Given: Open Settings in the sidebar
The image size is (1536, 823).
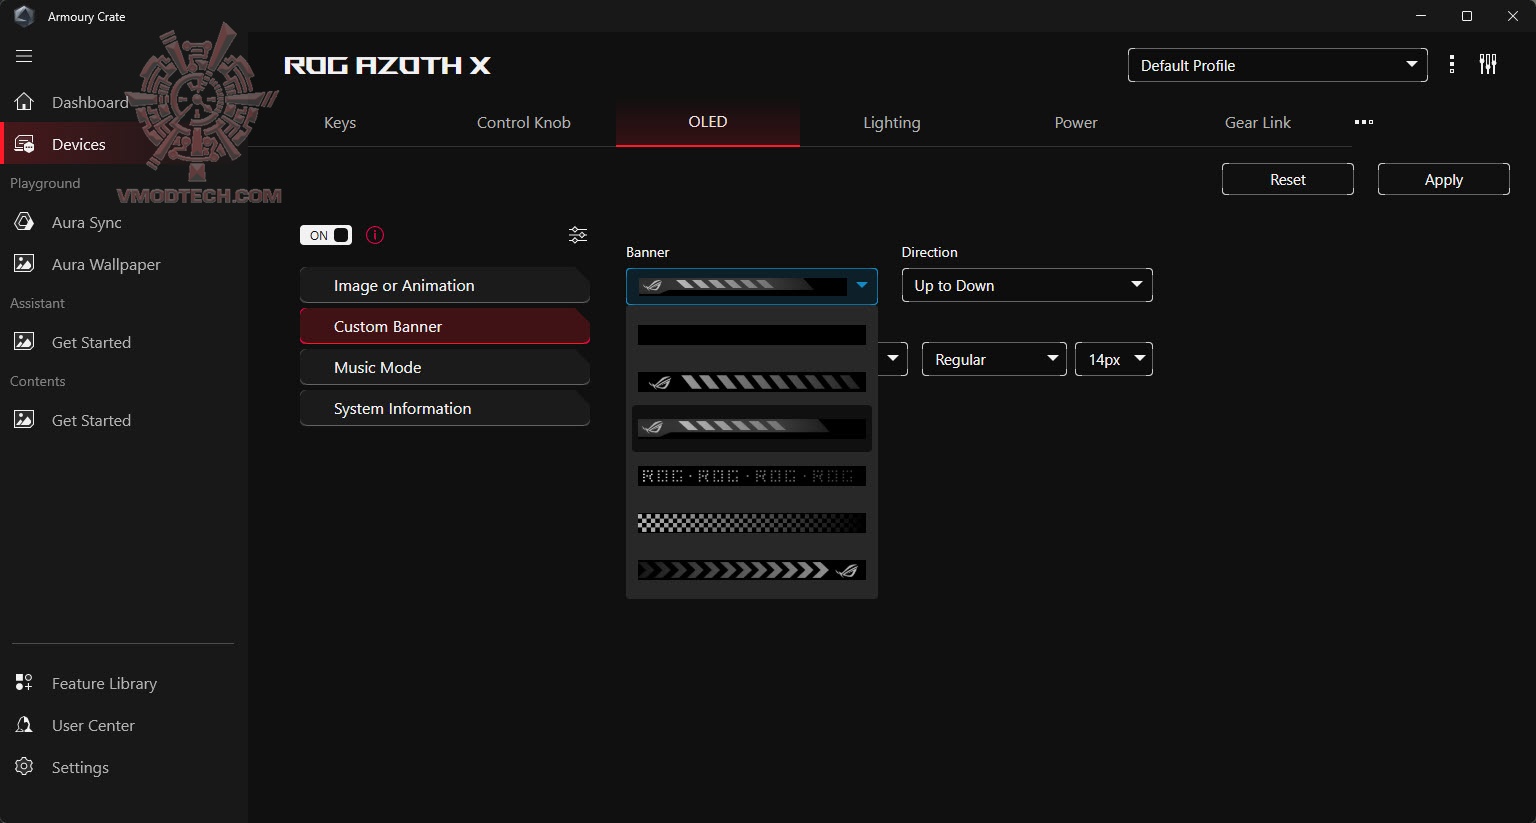Looking at the screenshot, I should click(x=80, y=767).
